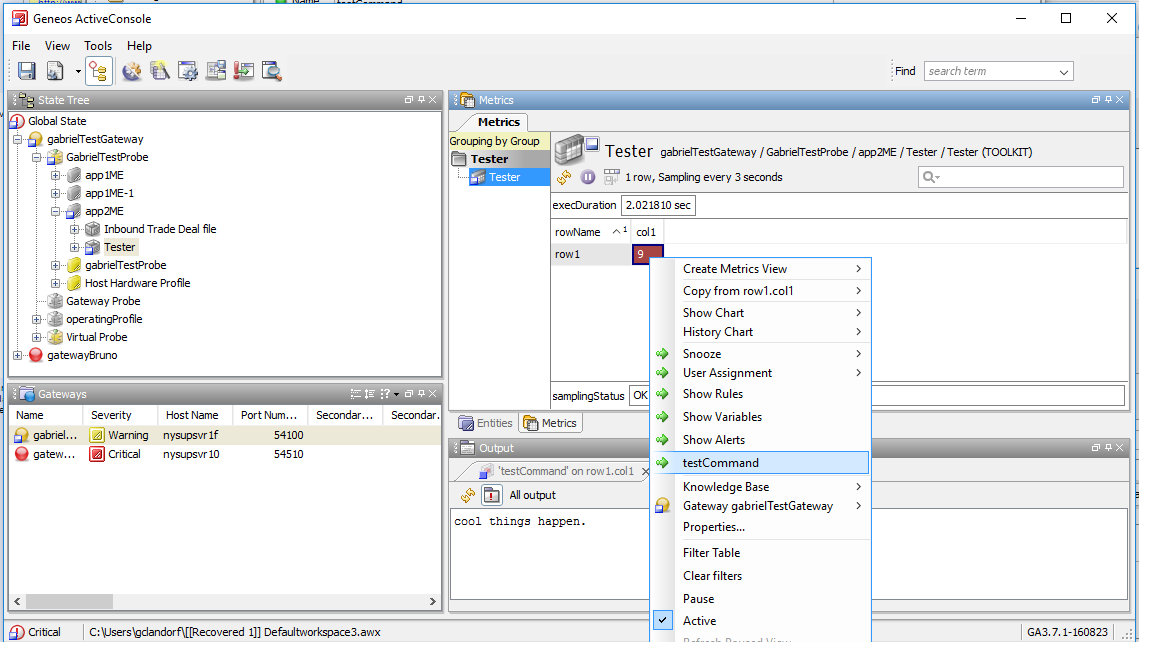Viewport: 1152px width, 648px height.
Task: Click the Severity column header
Action: pos(111,415)
